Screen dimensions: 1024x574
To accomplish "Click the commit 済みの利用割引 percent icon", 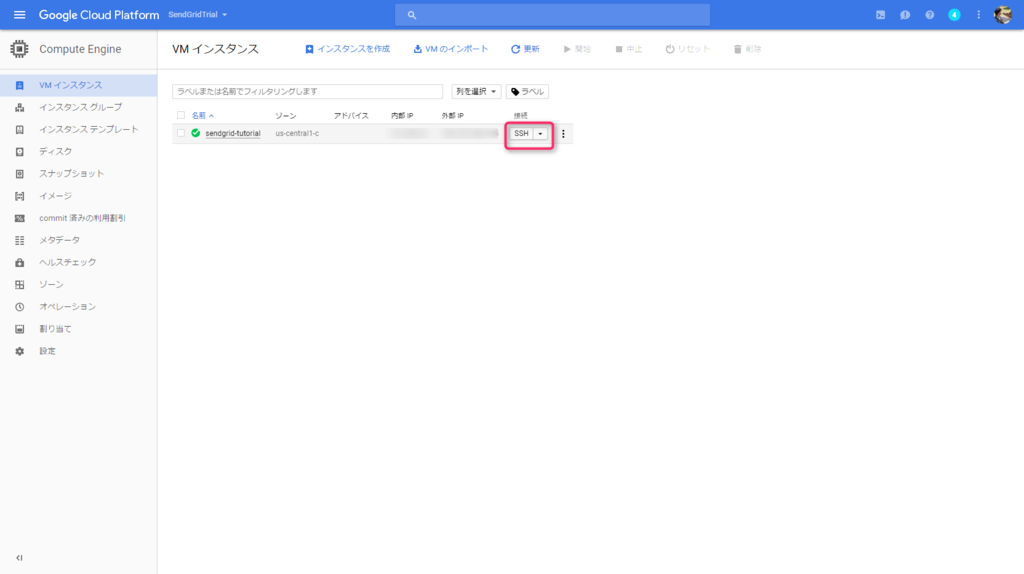I will (20, 218).
